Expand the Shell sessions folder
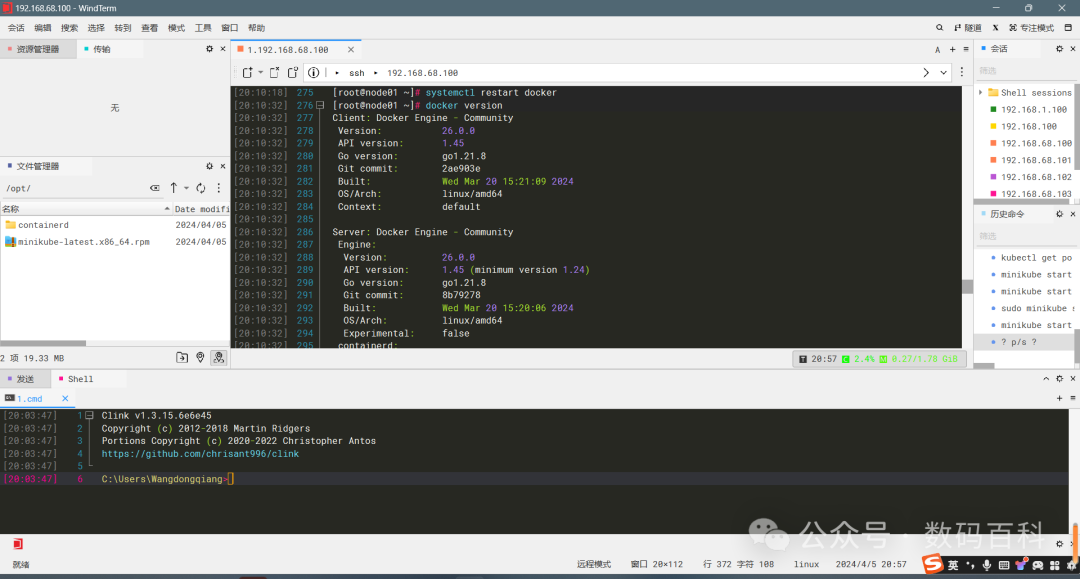 coord(981,93)
